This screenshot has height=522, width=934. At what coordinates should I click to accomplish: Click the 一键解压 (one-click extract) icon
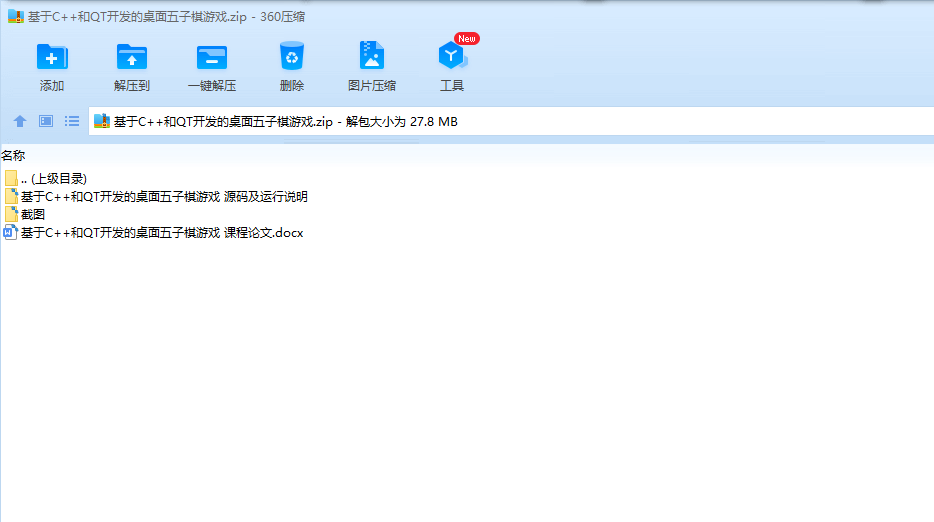point(211,67)
